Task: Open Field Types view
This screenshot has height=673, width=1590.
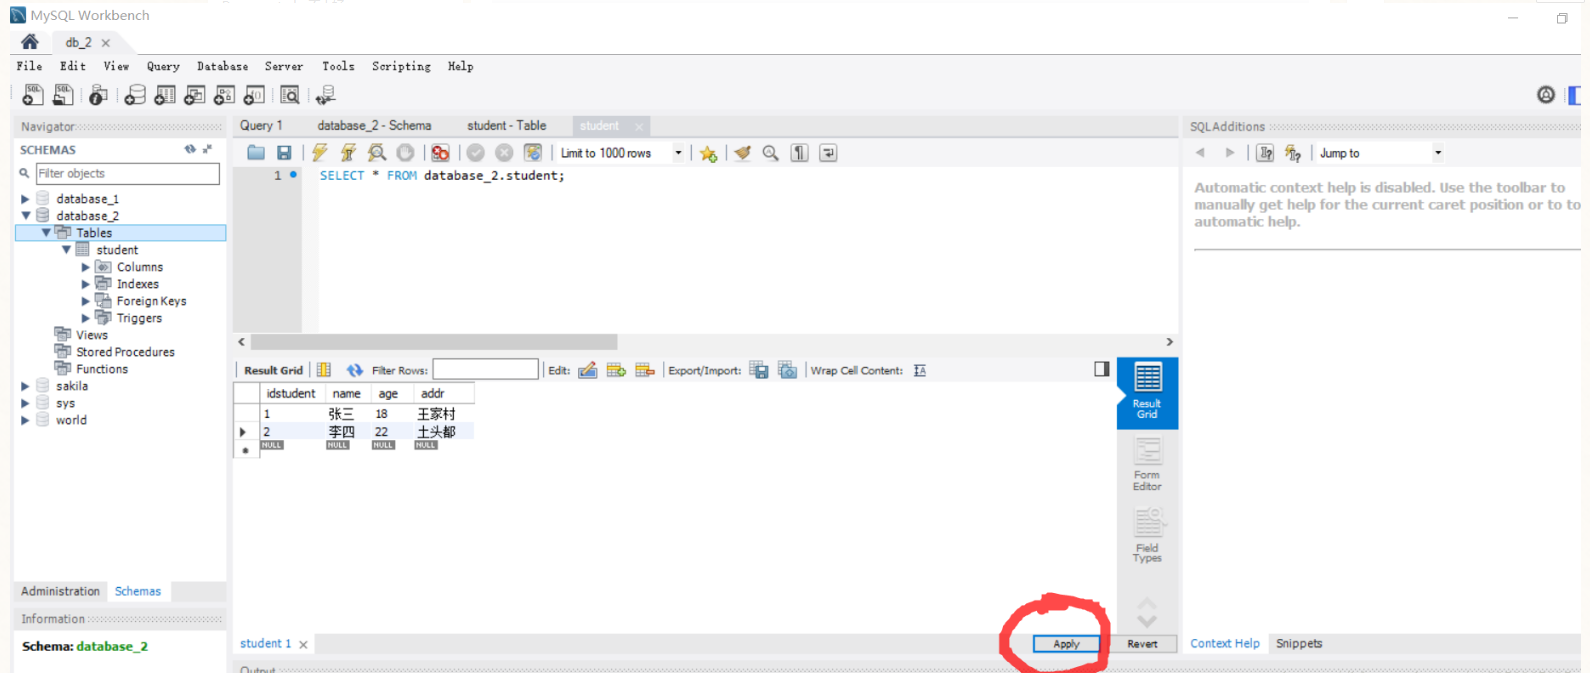Action: 1147,535
